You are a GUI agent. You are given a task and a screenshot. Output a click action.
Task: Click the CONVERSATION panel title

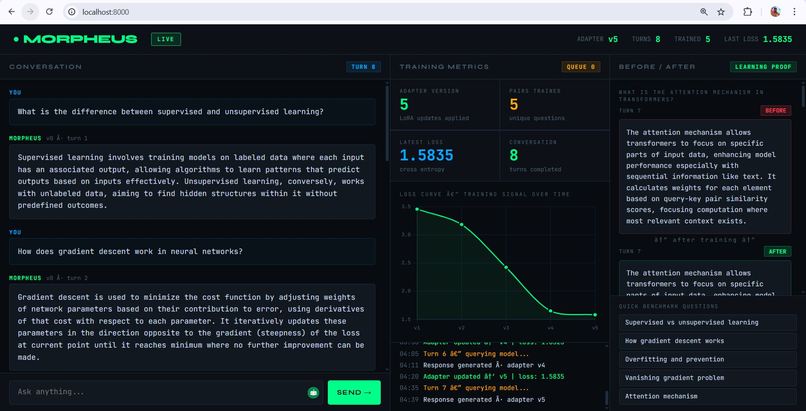(x=45, y=67)
